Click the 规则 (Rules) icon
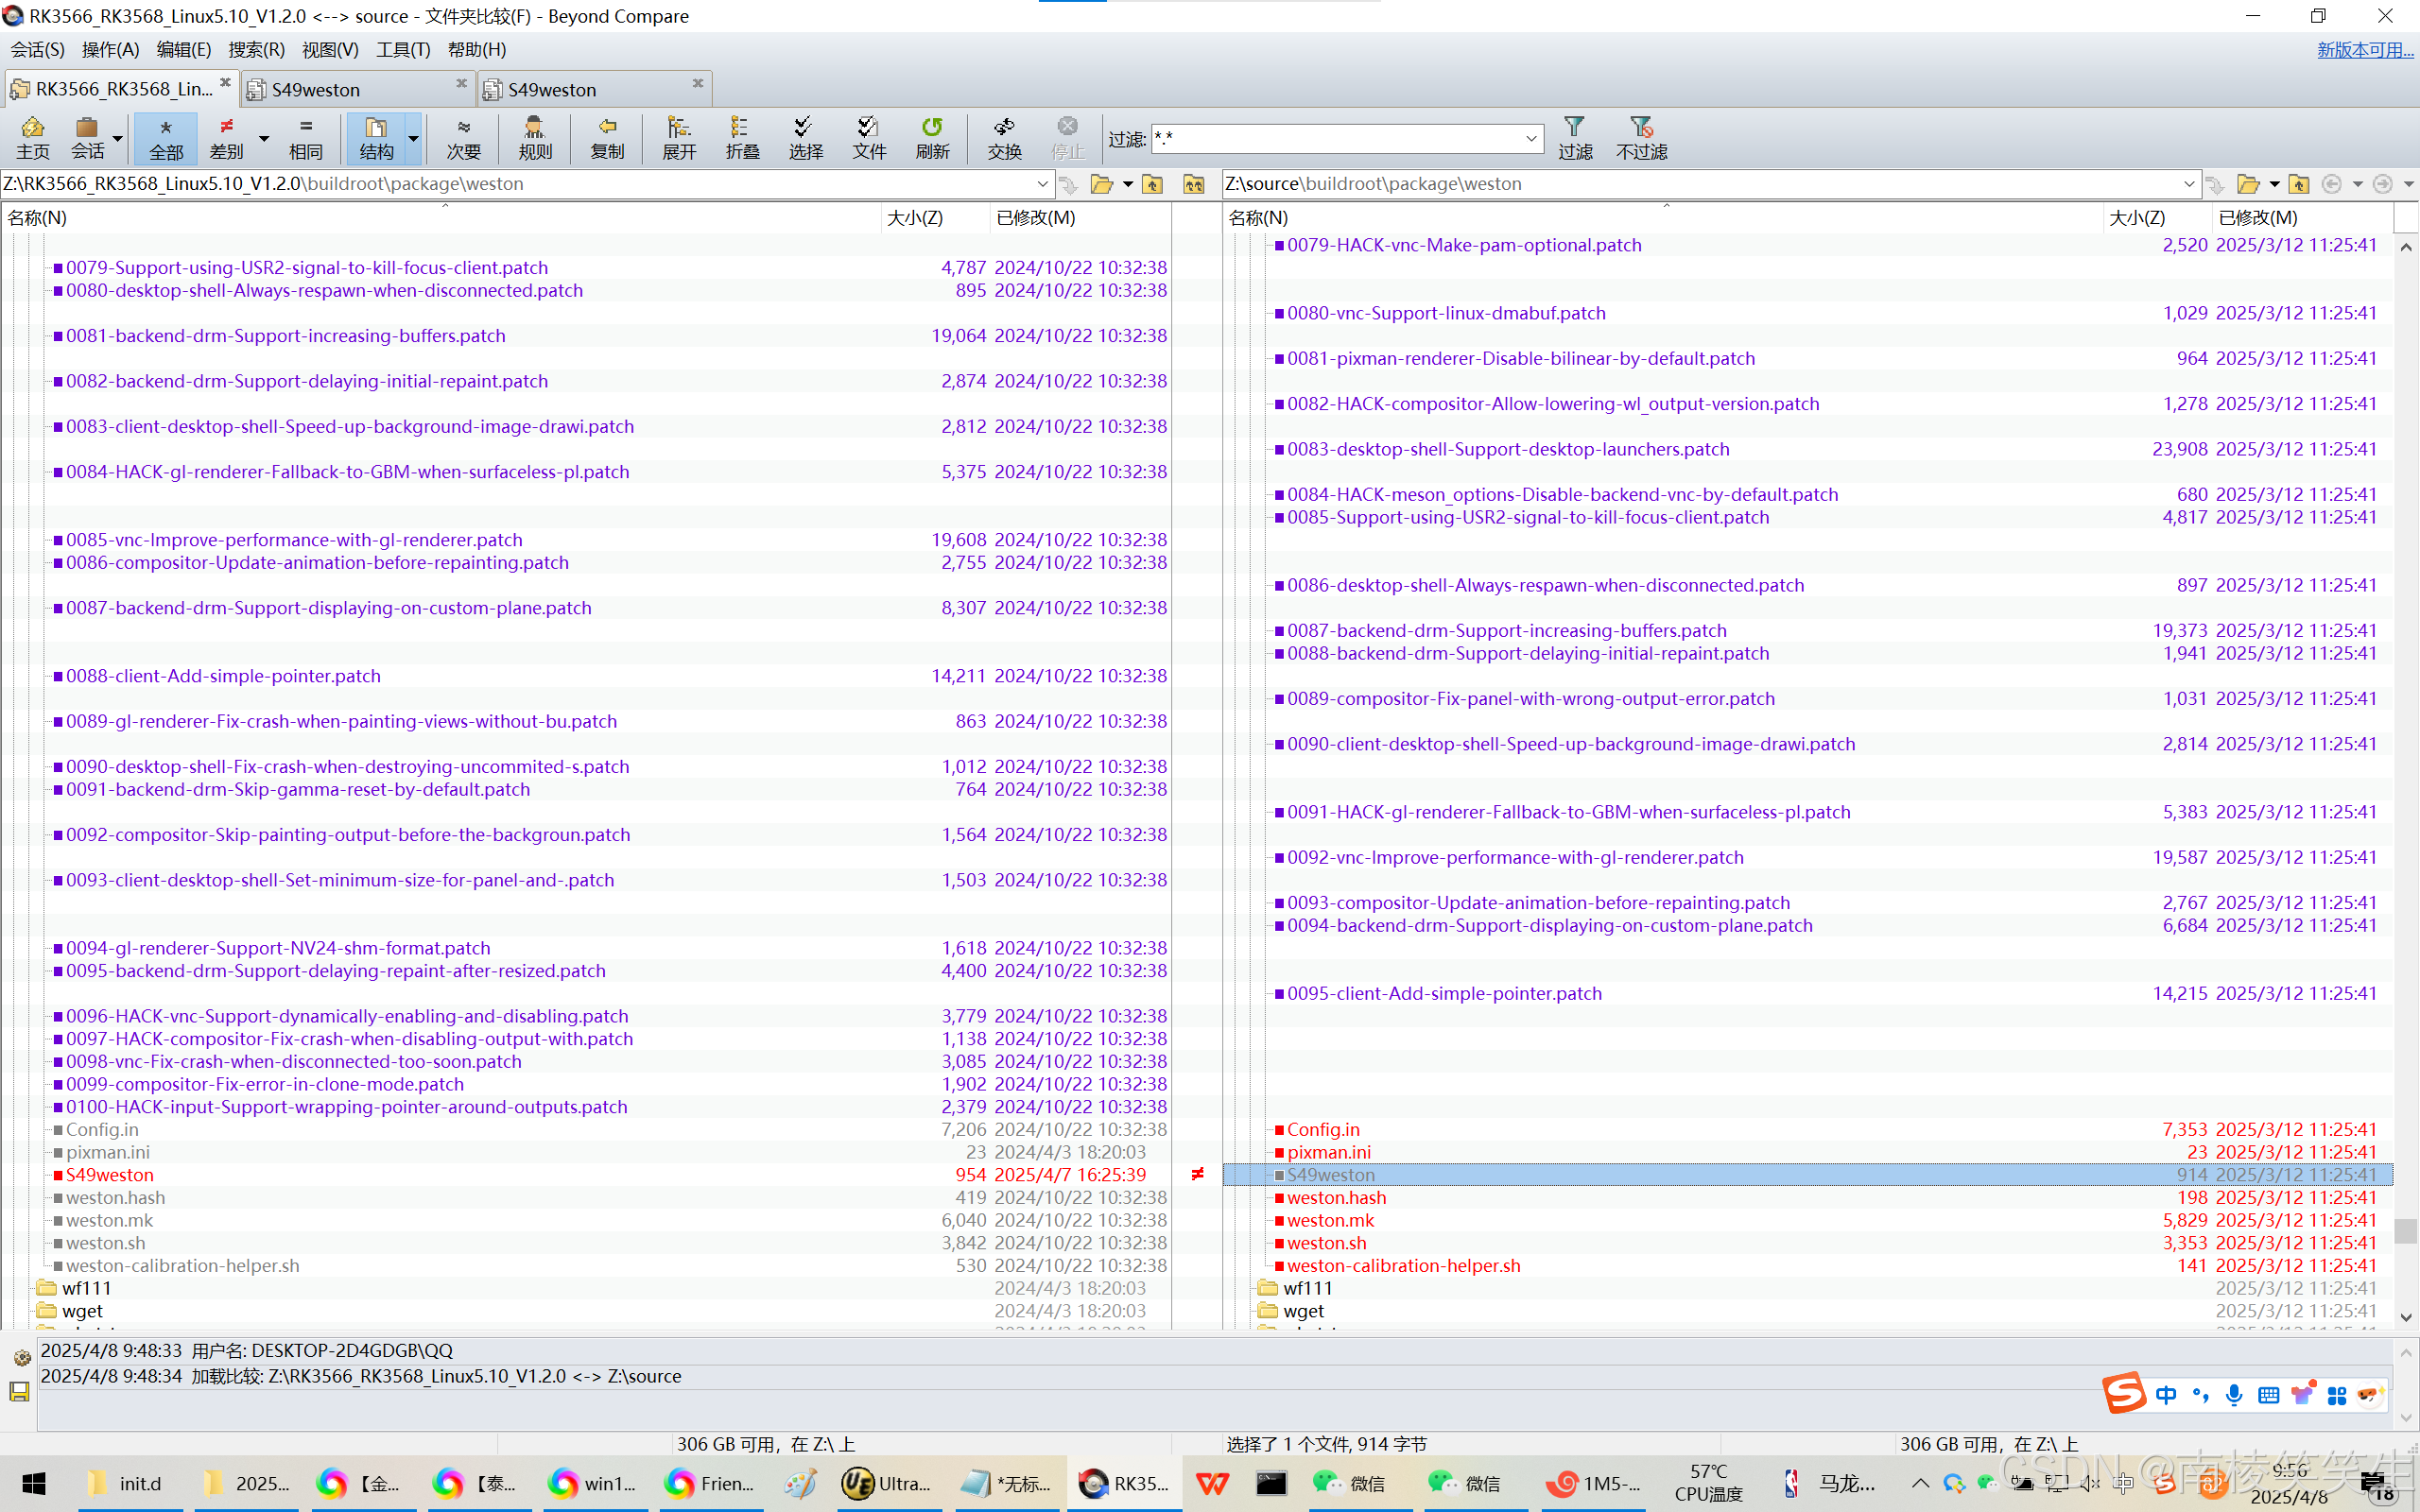This screenshot has height=1512, width=2420. pos(535,138)
